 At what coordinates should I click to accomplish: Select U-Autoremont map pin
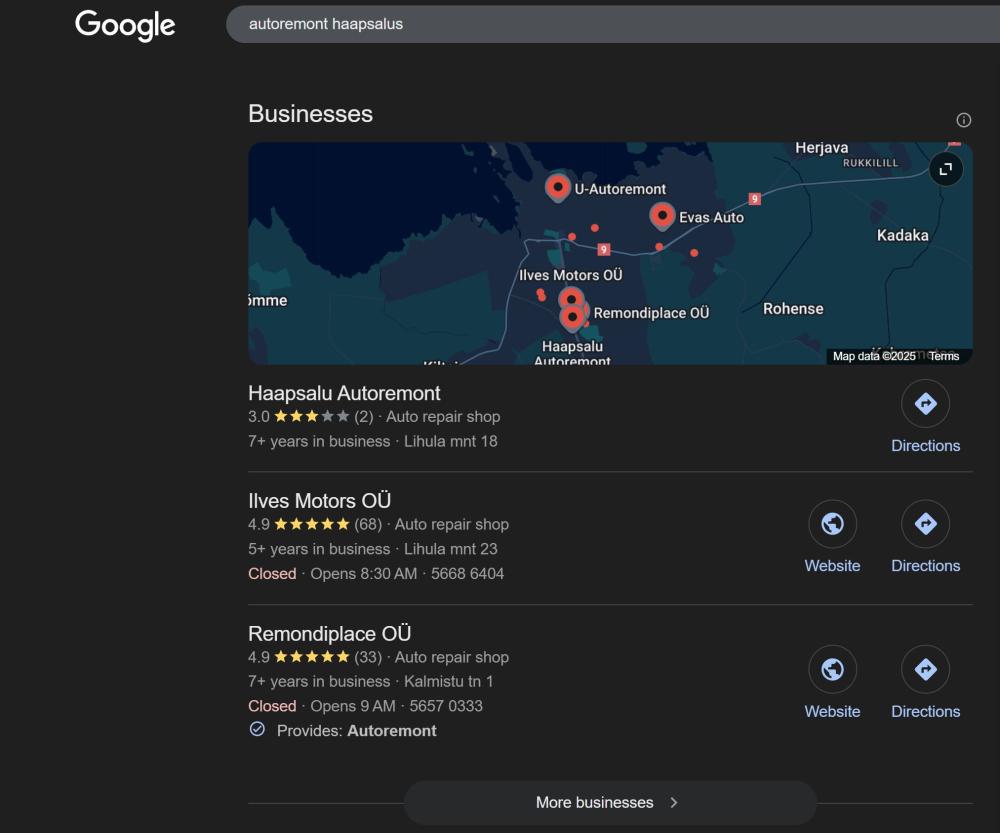coord(558,187)
